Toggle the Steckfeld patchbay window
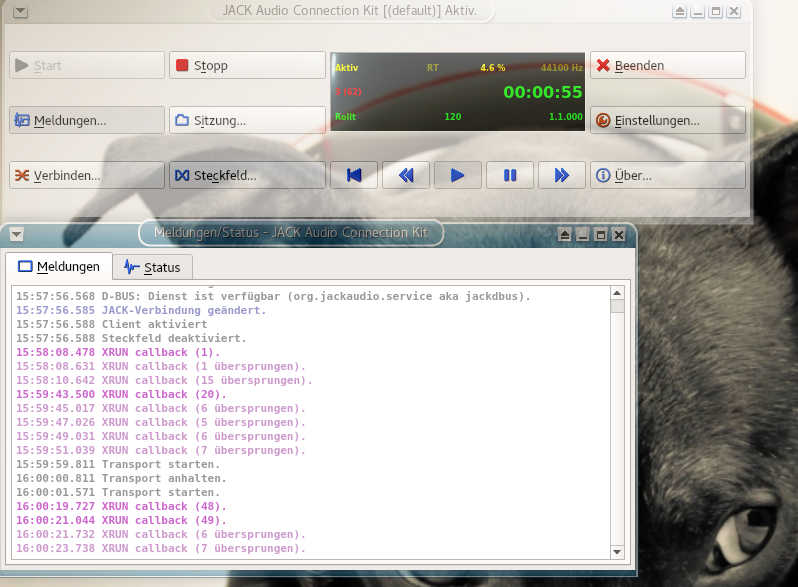The width and height of the screenshot is (798, 587). click(247, 175)
